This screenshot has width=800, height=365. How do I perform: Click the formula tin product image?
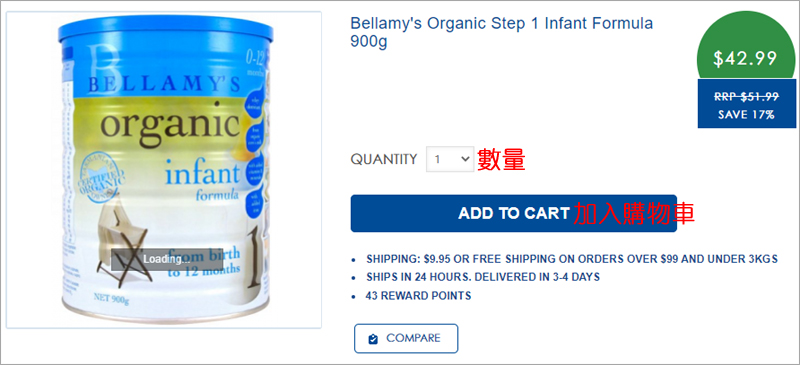point(166,168)
